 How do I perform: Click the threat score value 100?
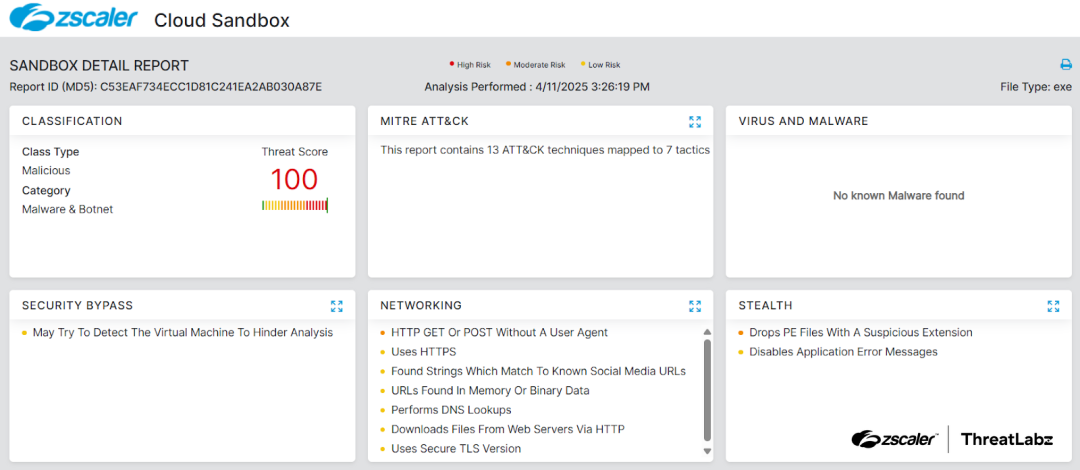point(294,180)
